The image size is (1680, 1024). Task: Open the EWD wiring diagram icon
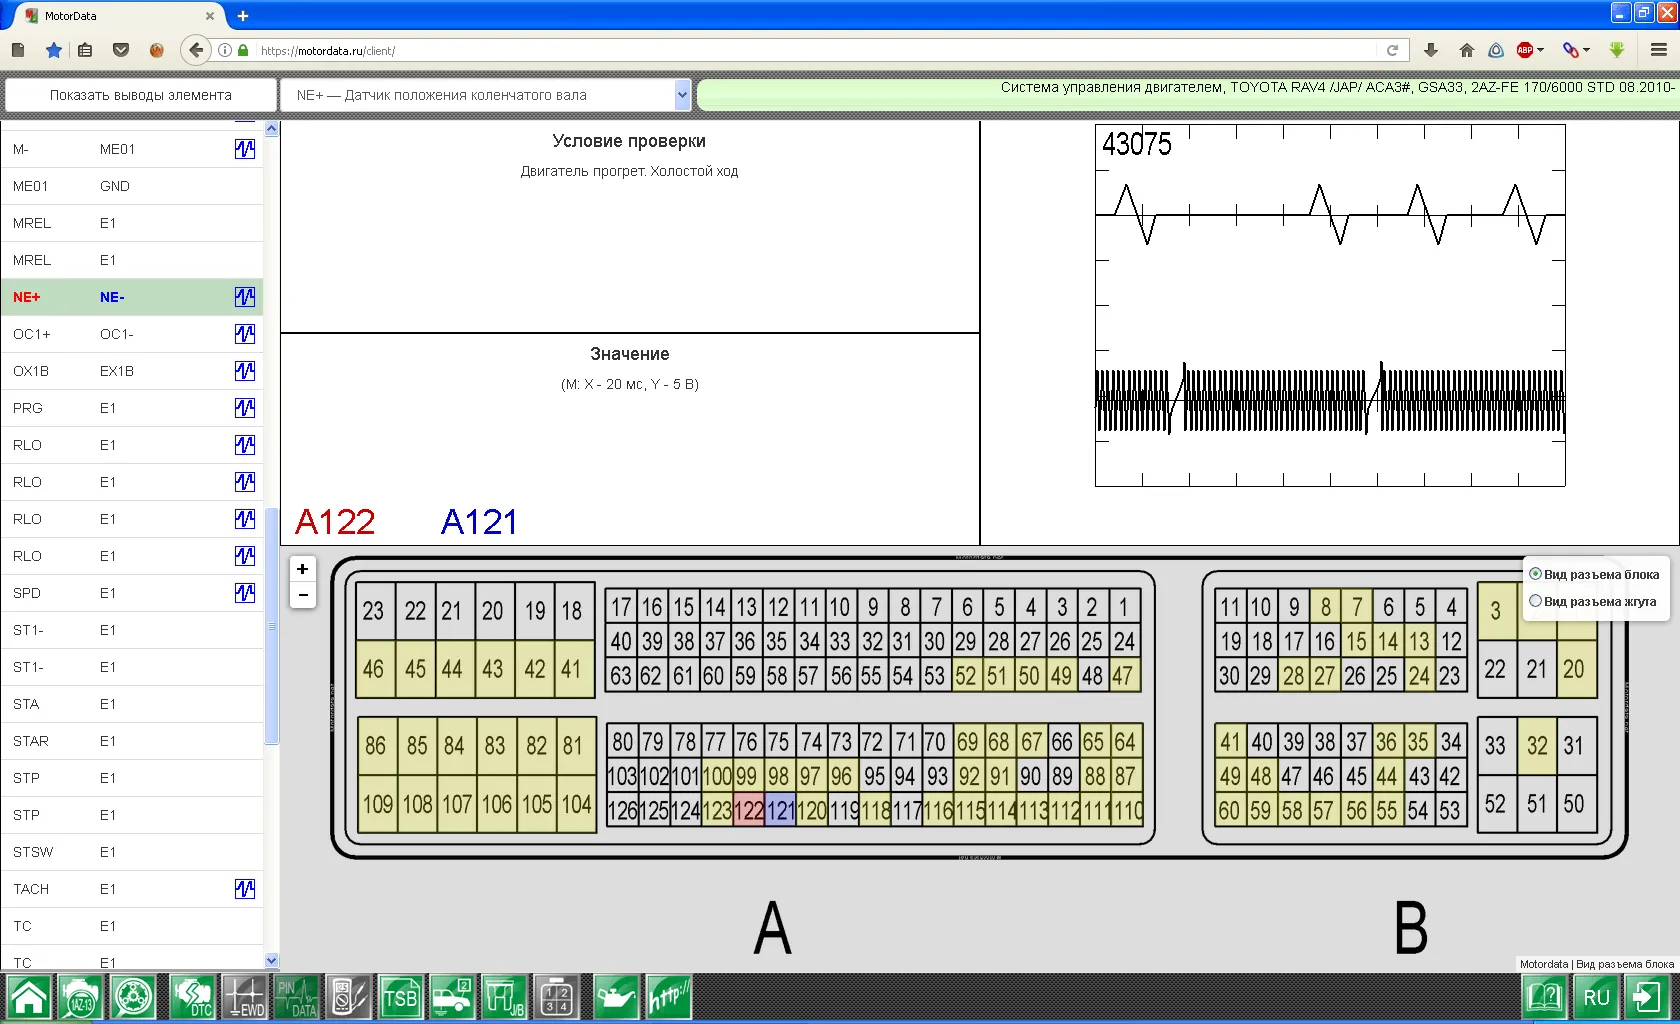pos(245,998)
